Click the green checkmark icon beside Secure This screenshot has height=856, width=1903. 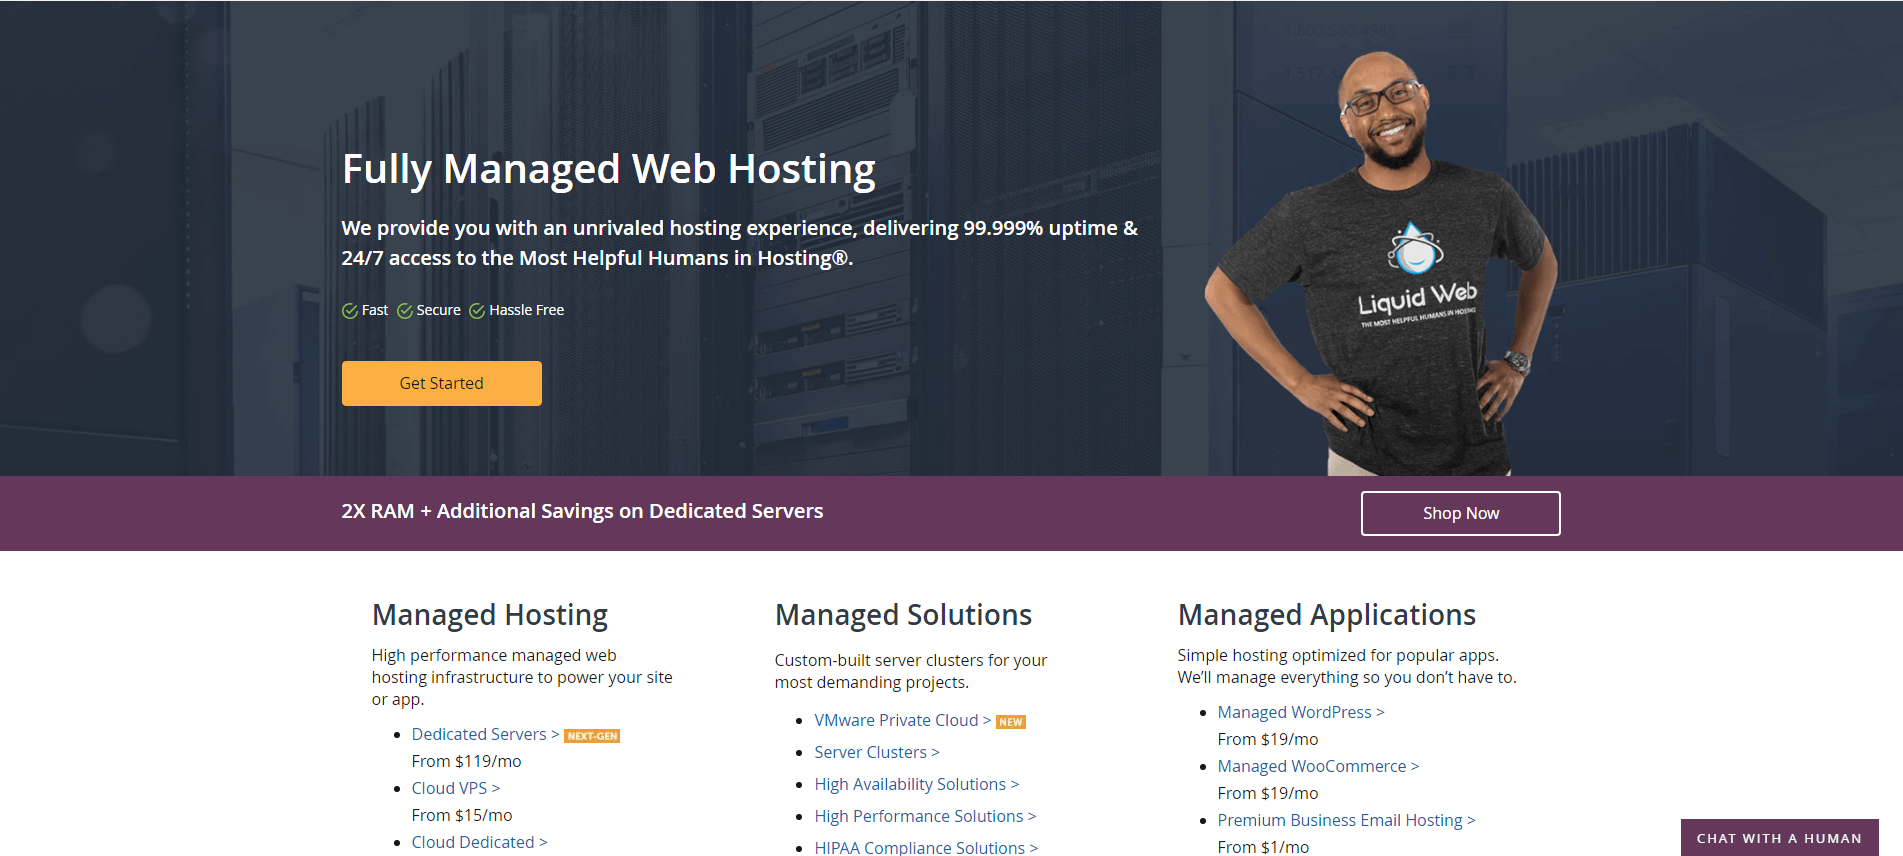pyautogui.click(x=405, y=311)
